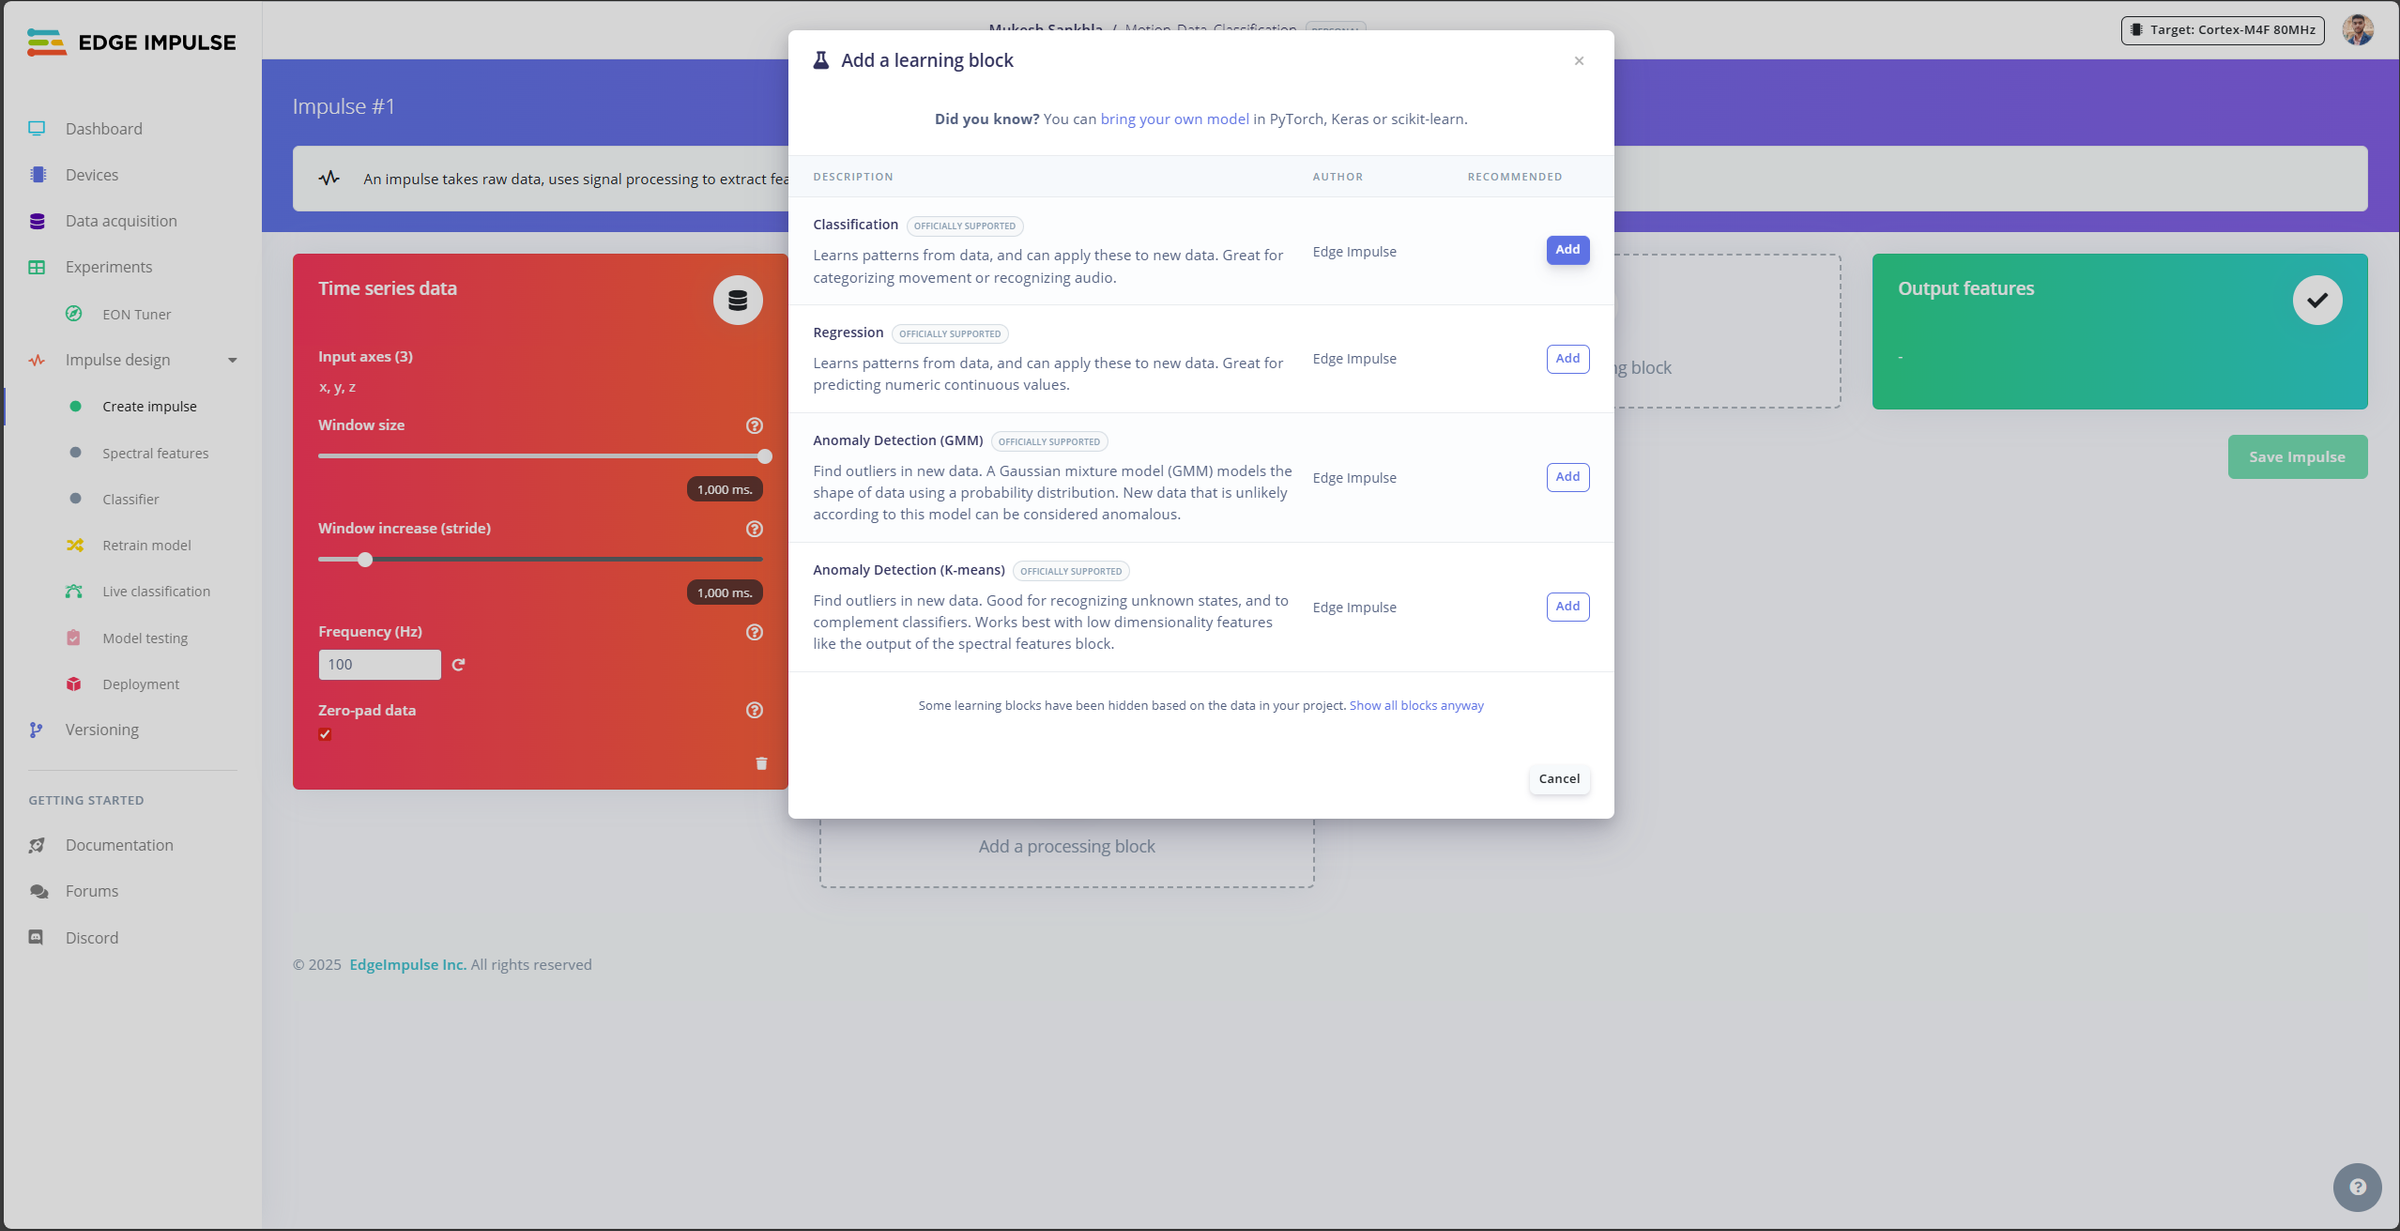Click the learning block flask icon
This screenshot has height=1231, width=2400.
coord(821,60)
